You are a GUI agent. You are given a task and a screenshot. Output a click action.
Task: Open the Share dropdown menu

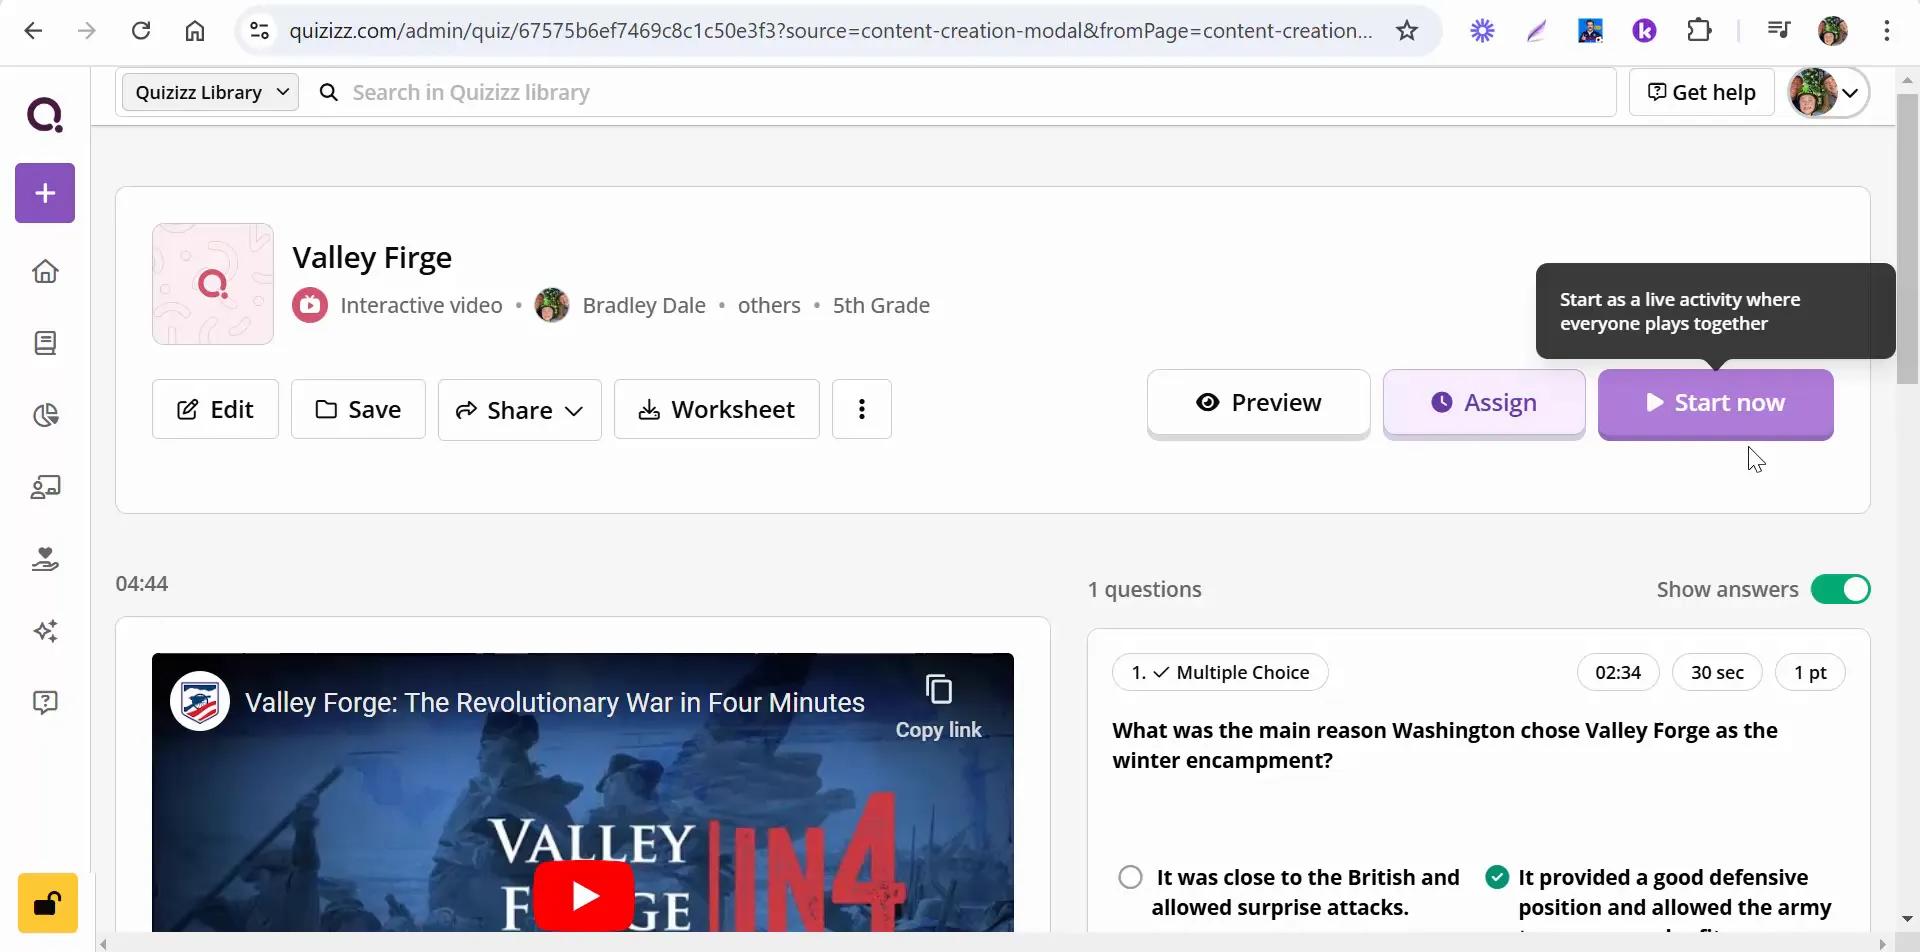pos(520,409)
